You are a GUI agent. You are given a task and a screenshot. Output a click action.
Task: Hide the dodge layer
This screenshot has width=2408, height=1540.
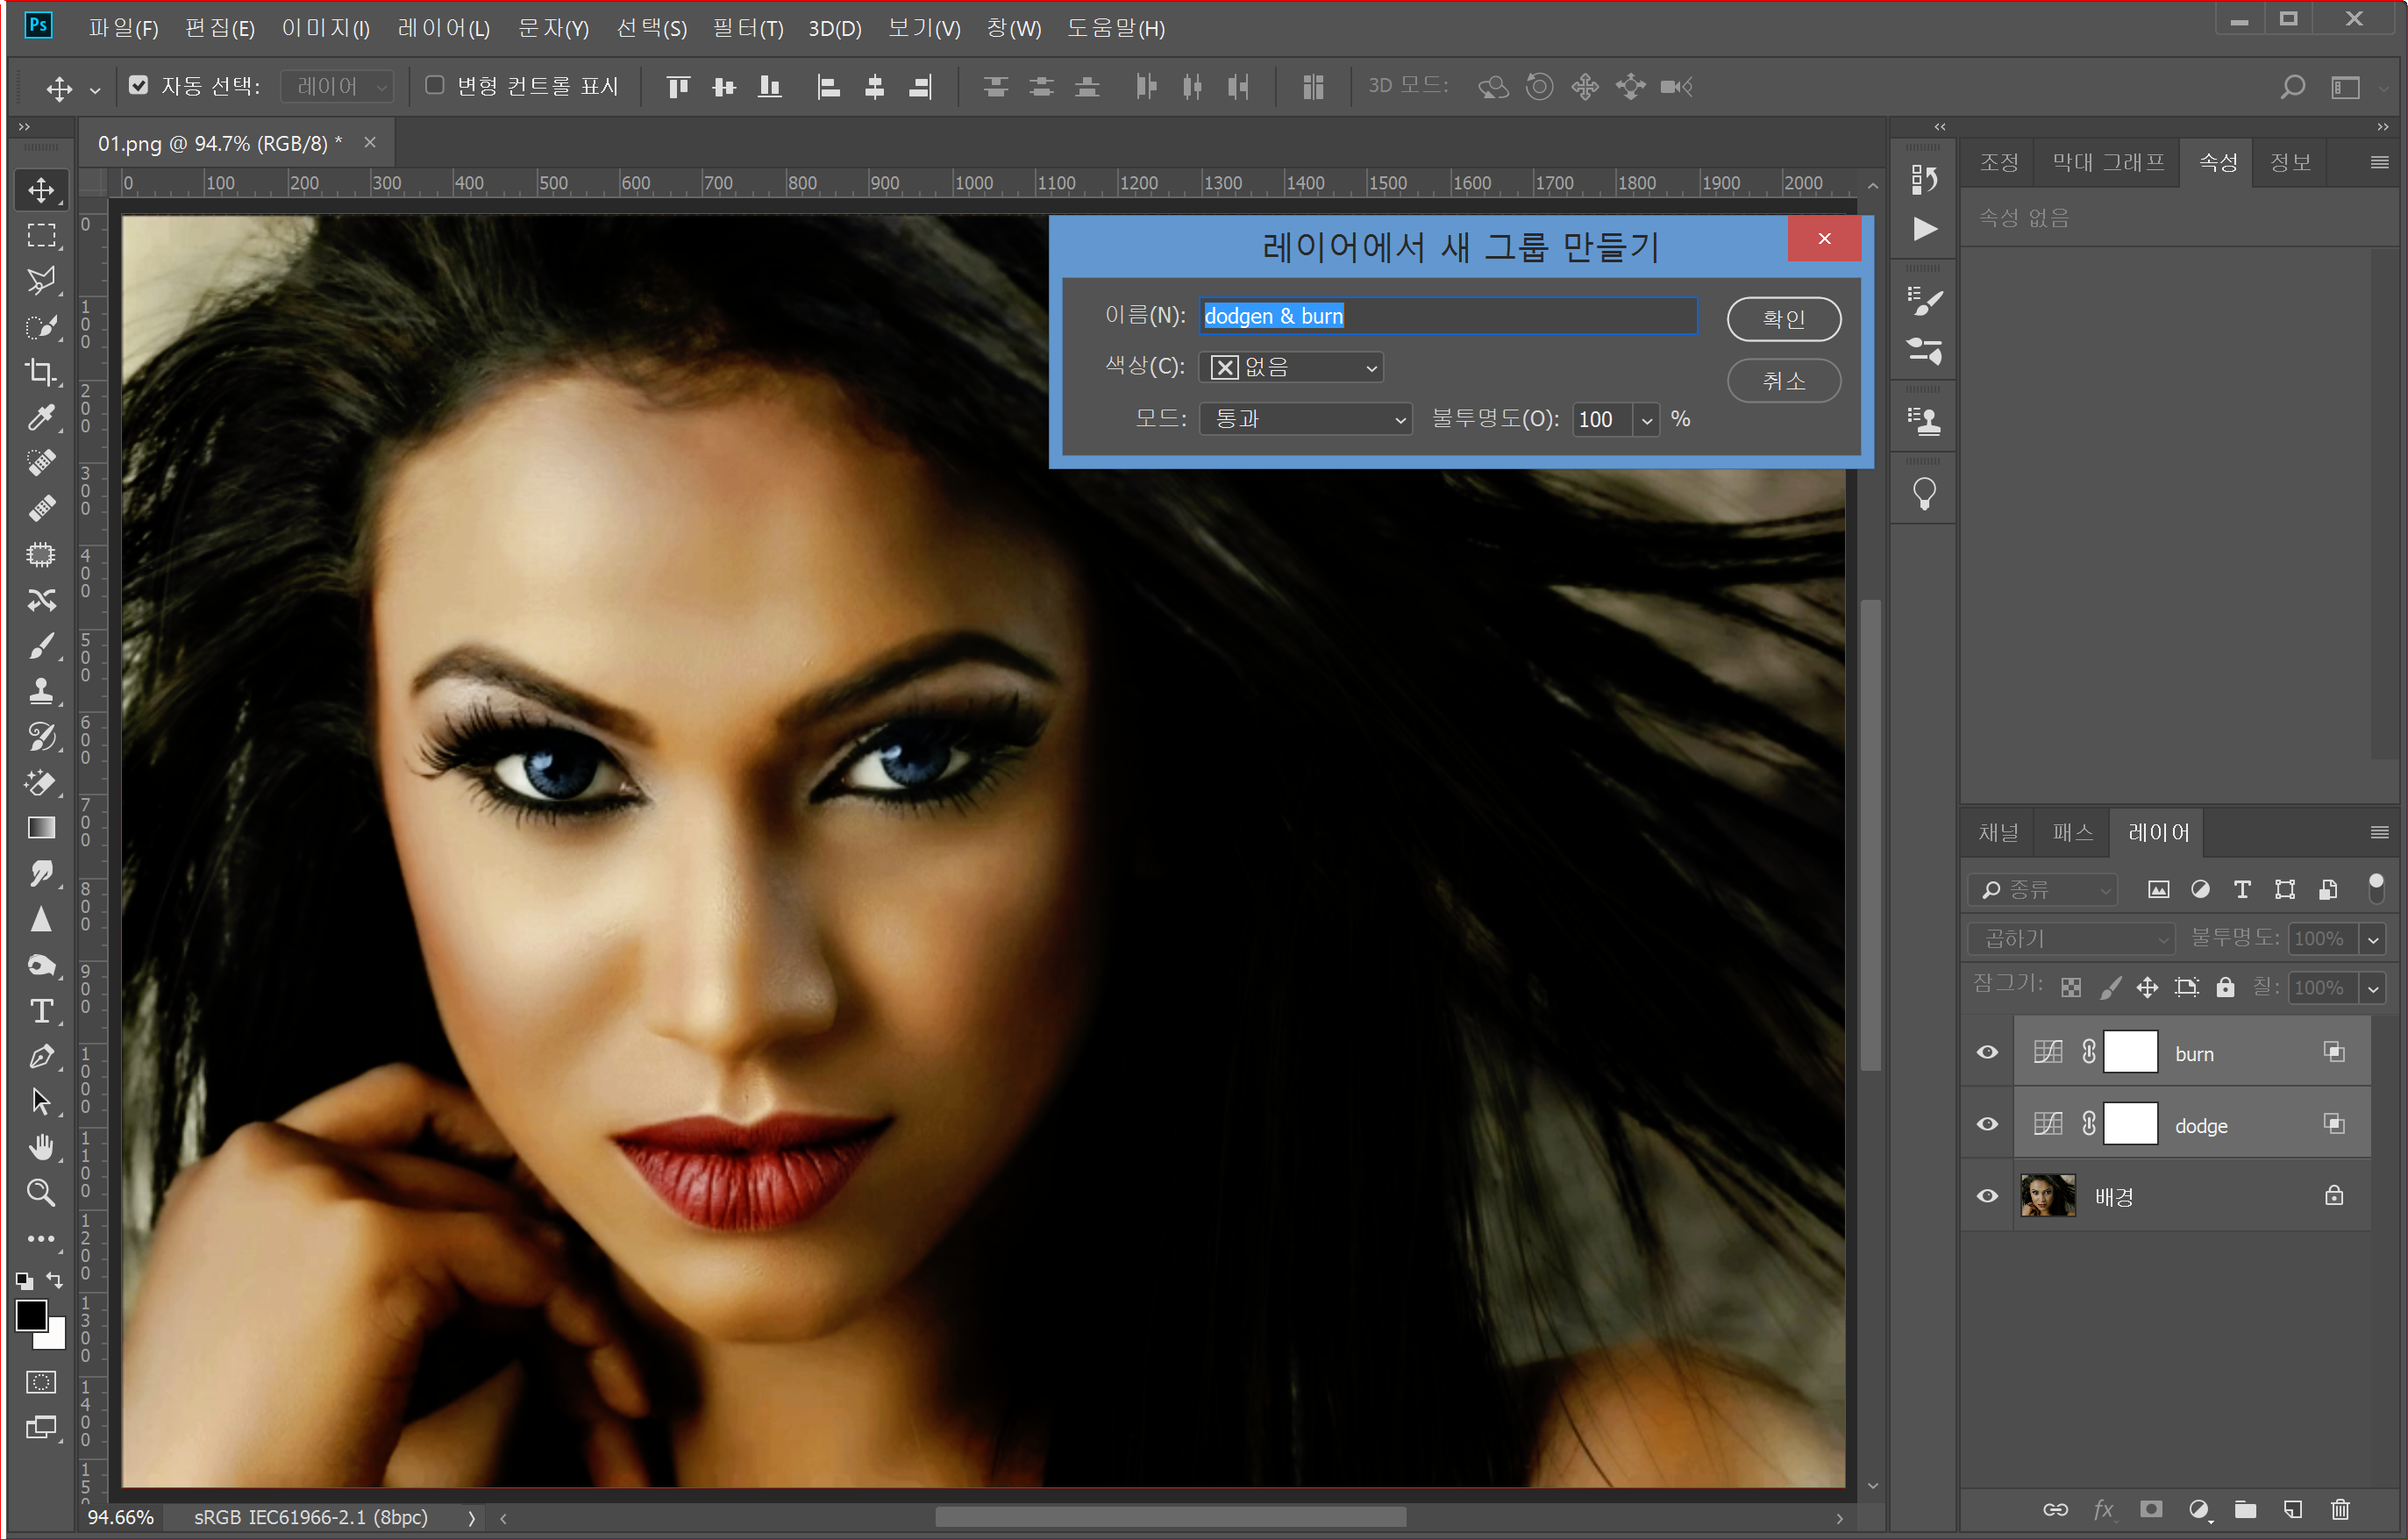1987,1124
